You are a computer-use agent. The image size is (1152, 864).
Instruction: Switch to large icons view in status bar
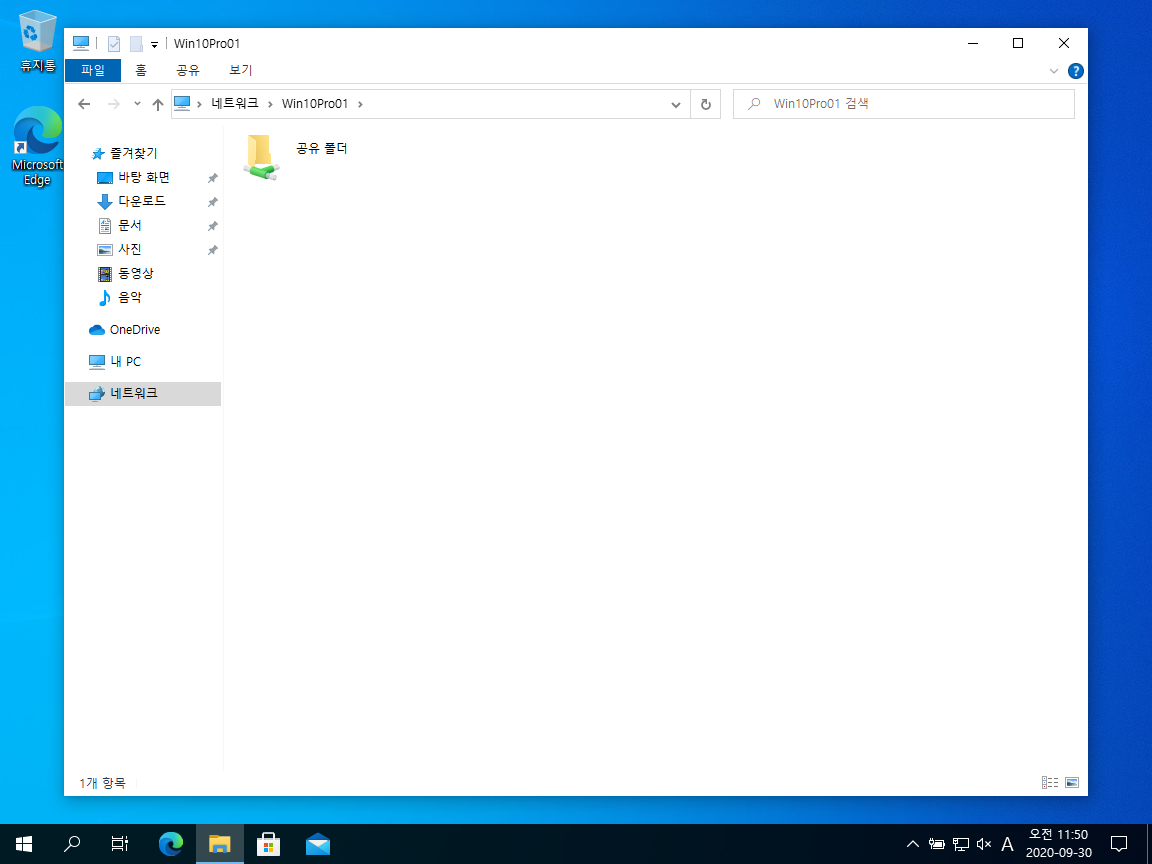point(1072,782)
